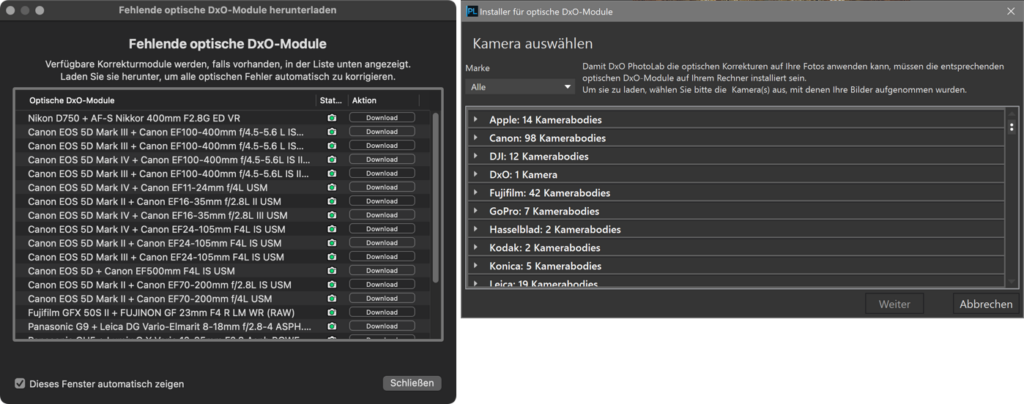Viewport: 1024px width, 404px height.
Task: Download module for Mark IV EF16-35mm f/2.8L III
Action: 382,215
